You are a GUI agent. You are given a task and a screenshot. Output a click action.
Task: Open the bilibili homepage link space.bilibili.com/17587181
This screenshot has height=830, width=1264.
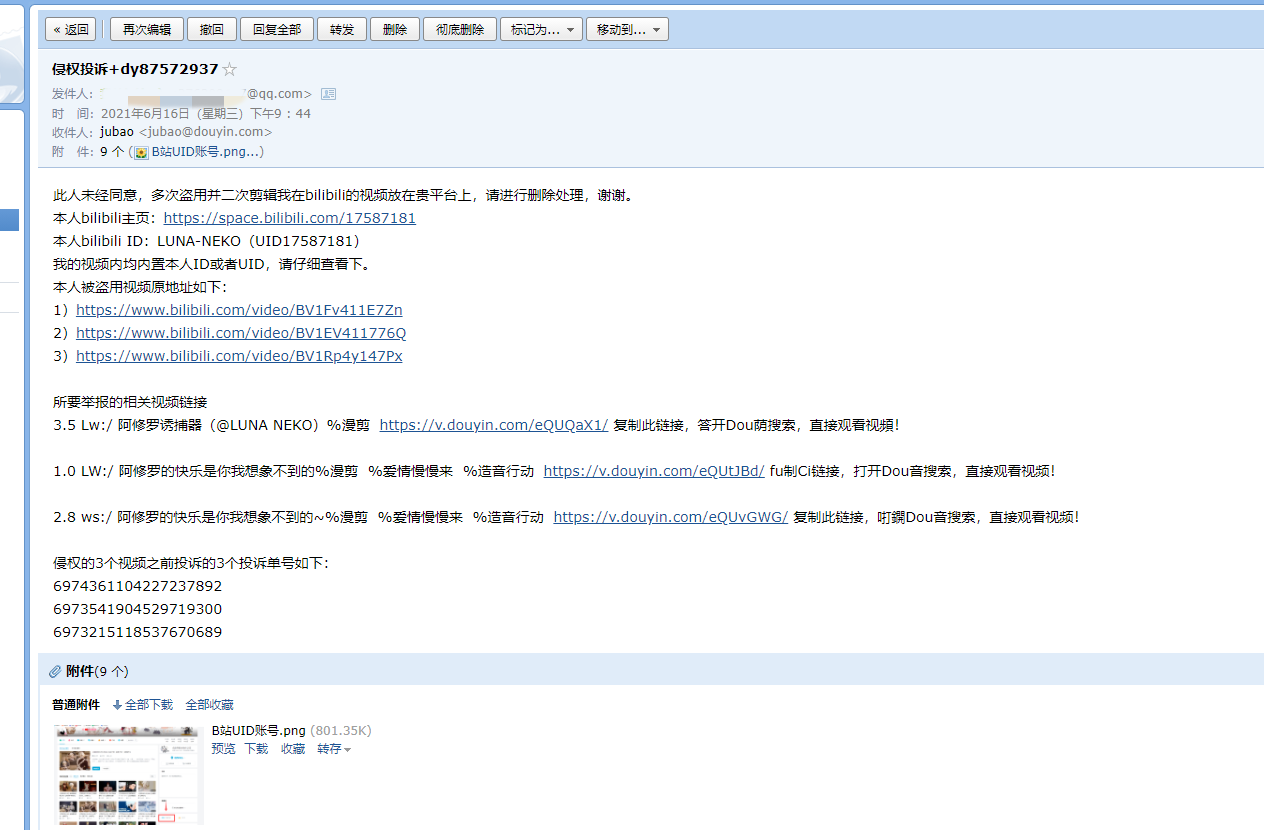(x=289, y=217)
